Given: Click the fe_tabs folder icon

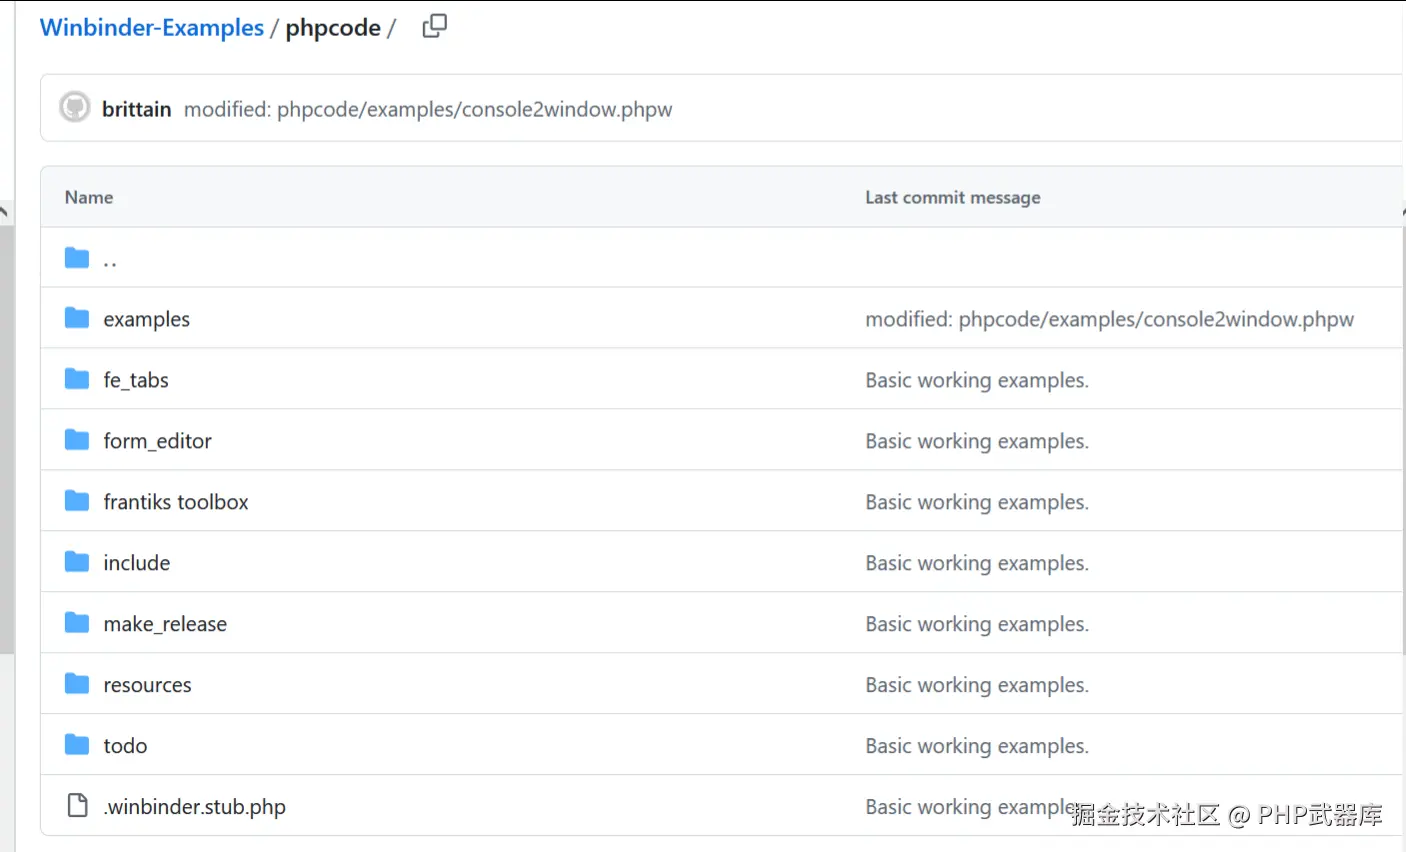Looking at the screenshot, I should [x=77, y=379].
